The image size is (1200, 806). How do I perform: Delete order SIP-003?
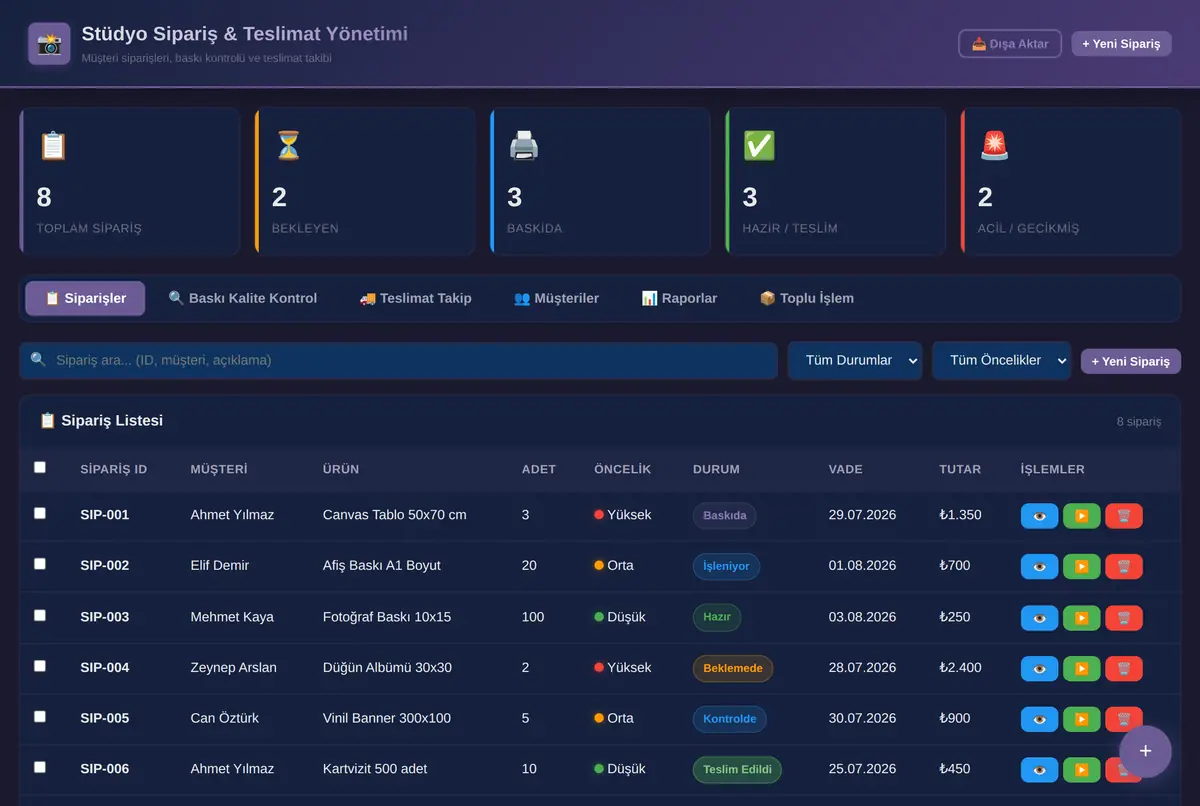pos(1124,618)
